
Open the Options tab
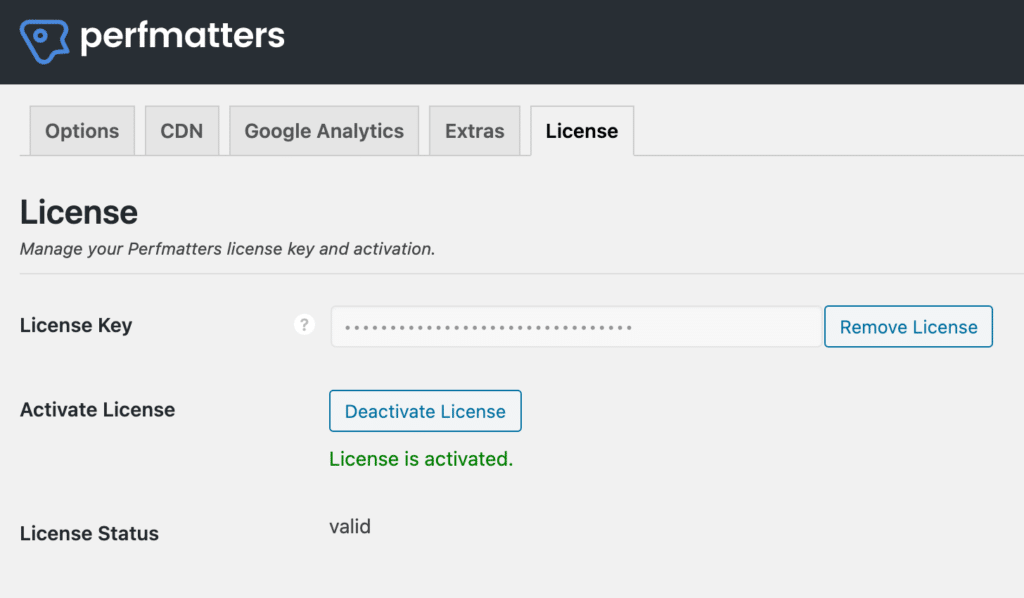[82, 131]
